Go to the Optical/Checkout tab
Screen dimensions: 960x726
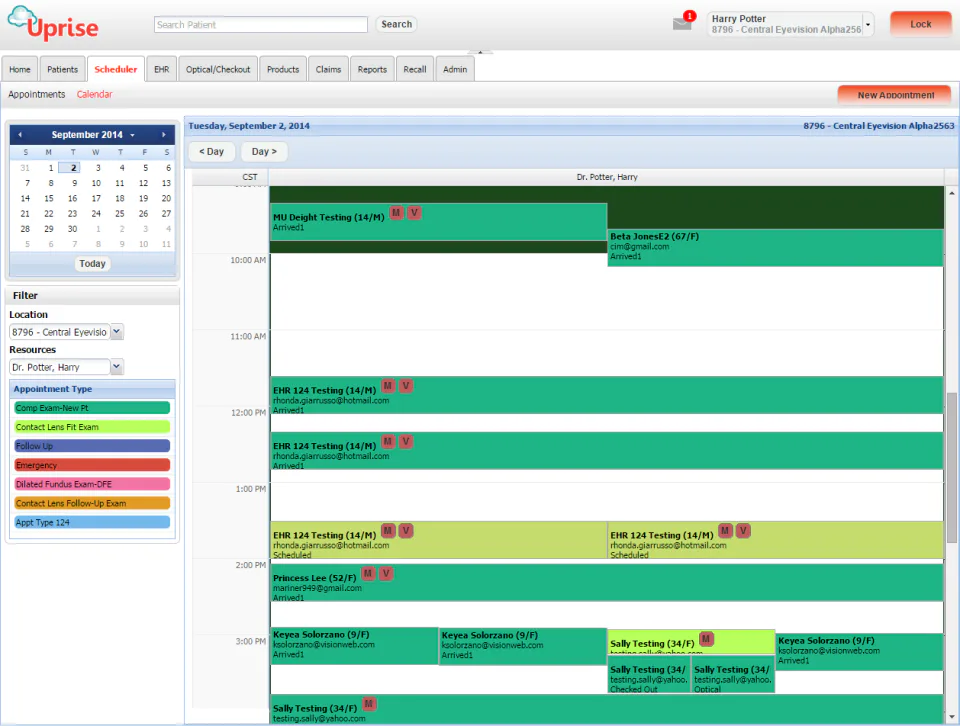tap(218, 69)
